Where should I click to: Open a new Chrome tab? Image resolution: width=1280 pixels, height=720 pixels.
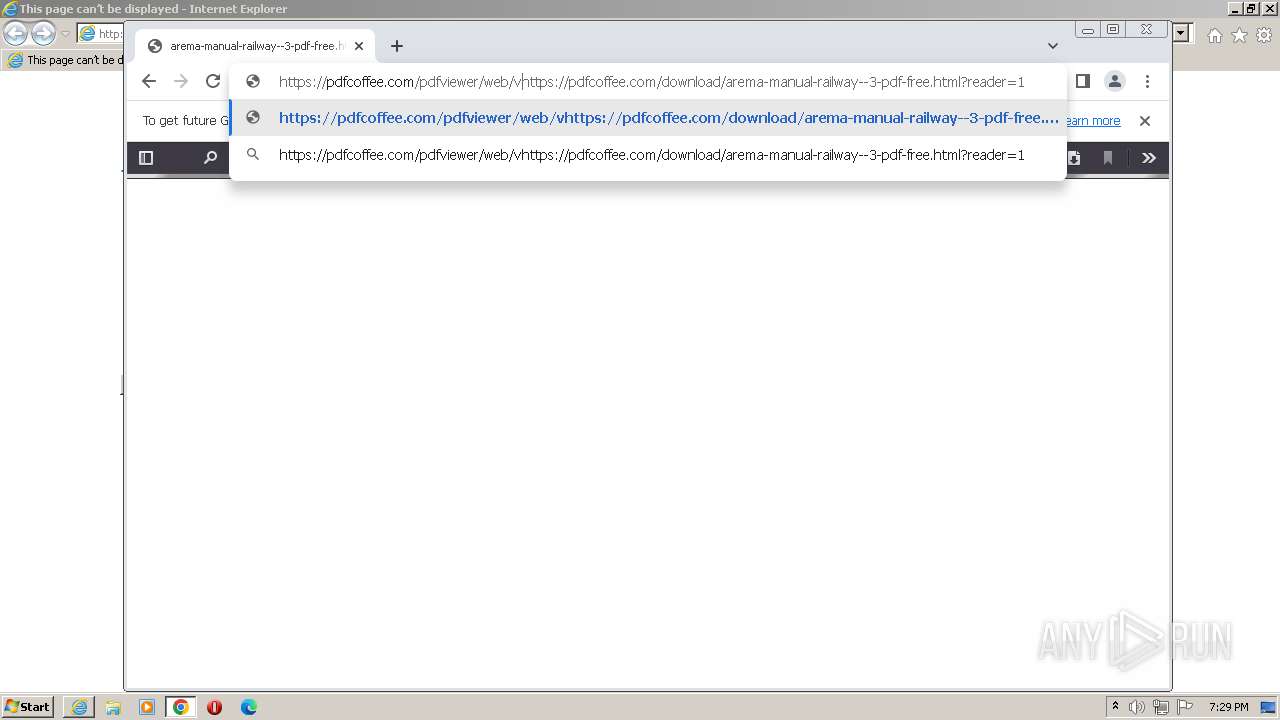click(x=397, y=46)
